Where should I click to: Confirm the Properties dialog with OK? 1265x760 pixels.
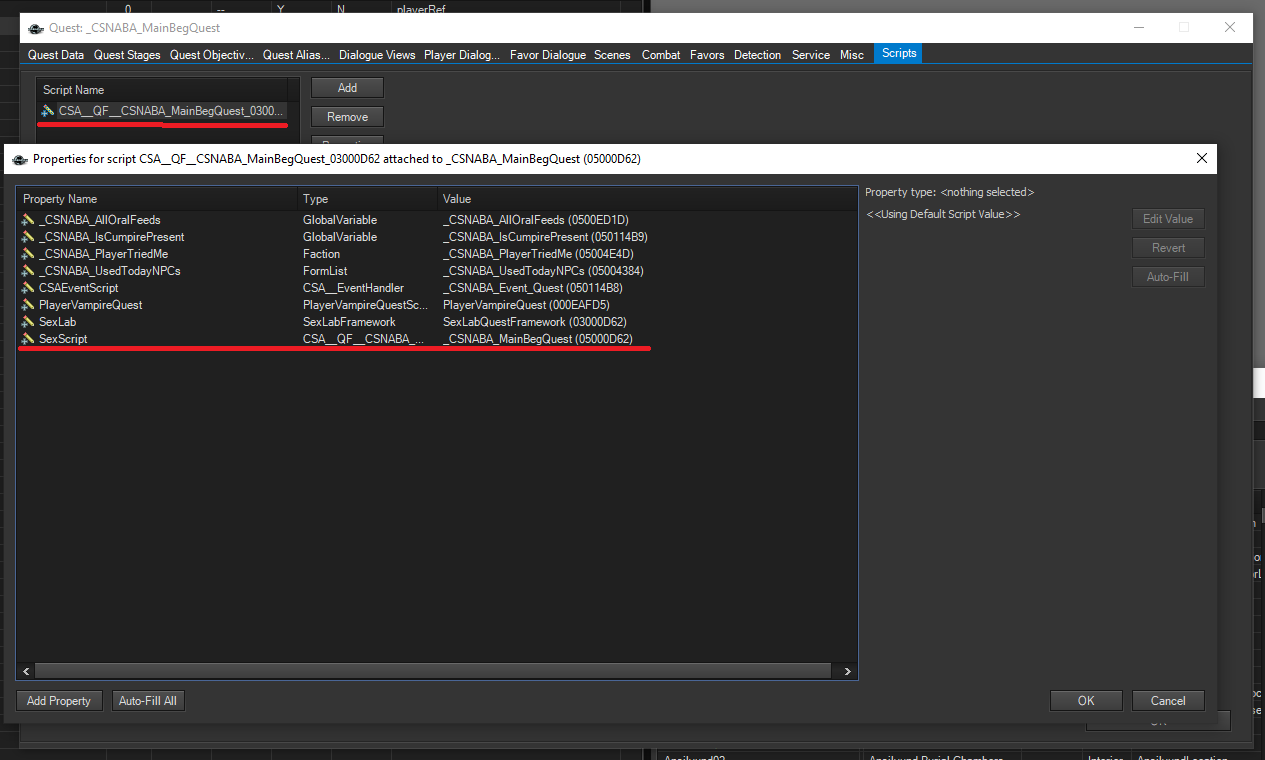1086,701
